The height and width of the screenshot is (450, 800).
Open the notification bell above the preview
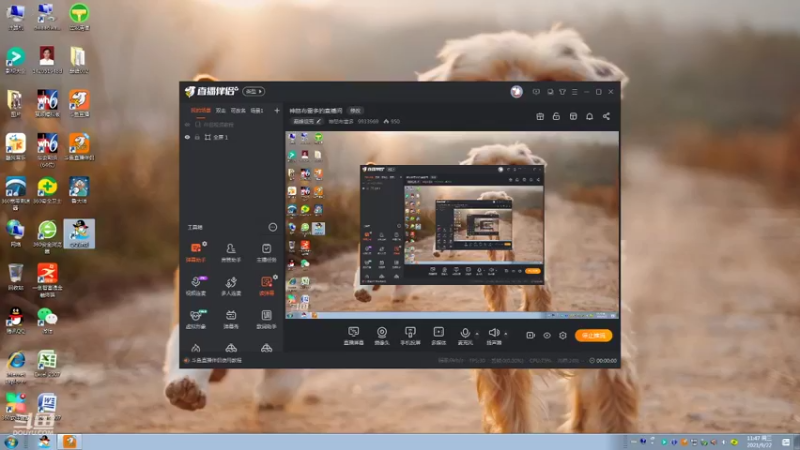589,116
